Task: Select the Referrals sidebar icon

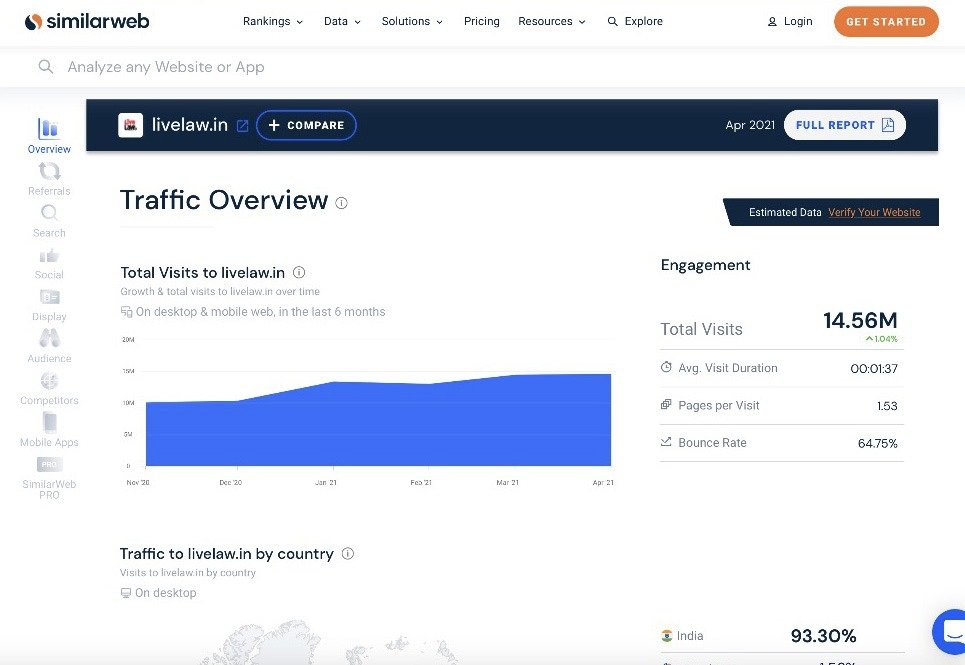Action: tap(49, 172)
